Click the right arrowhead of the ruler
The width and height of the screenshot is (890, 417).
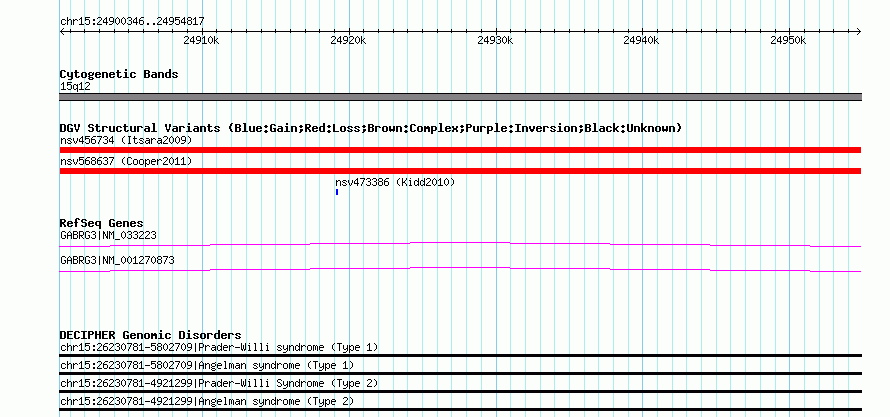click(x=859, y=32)
